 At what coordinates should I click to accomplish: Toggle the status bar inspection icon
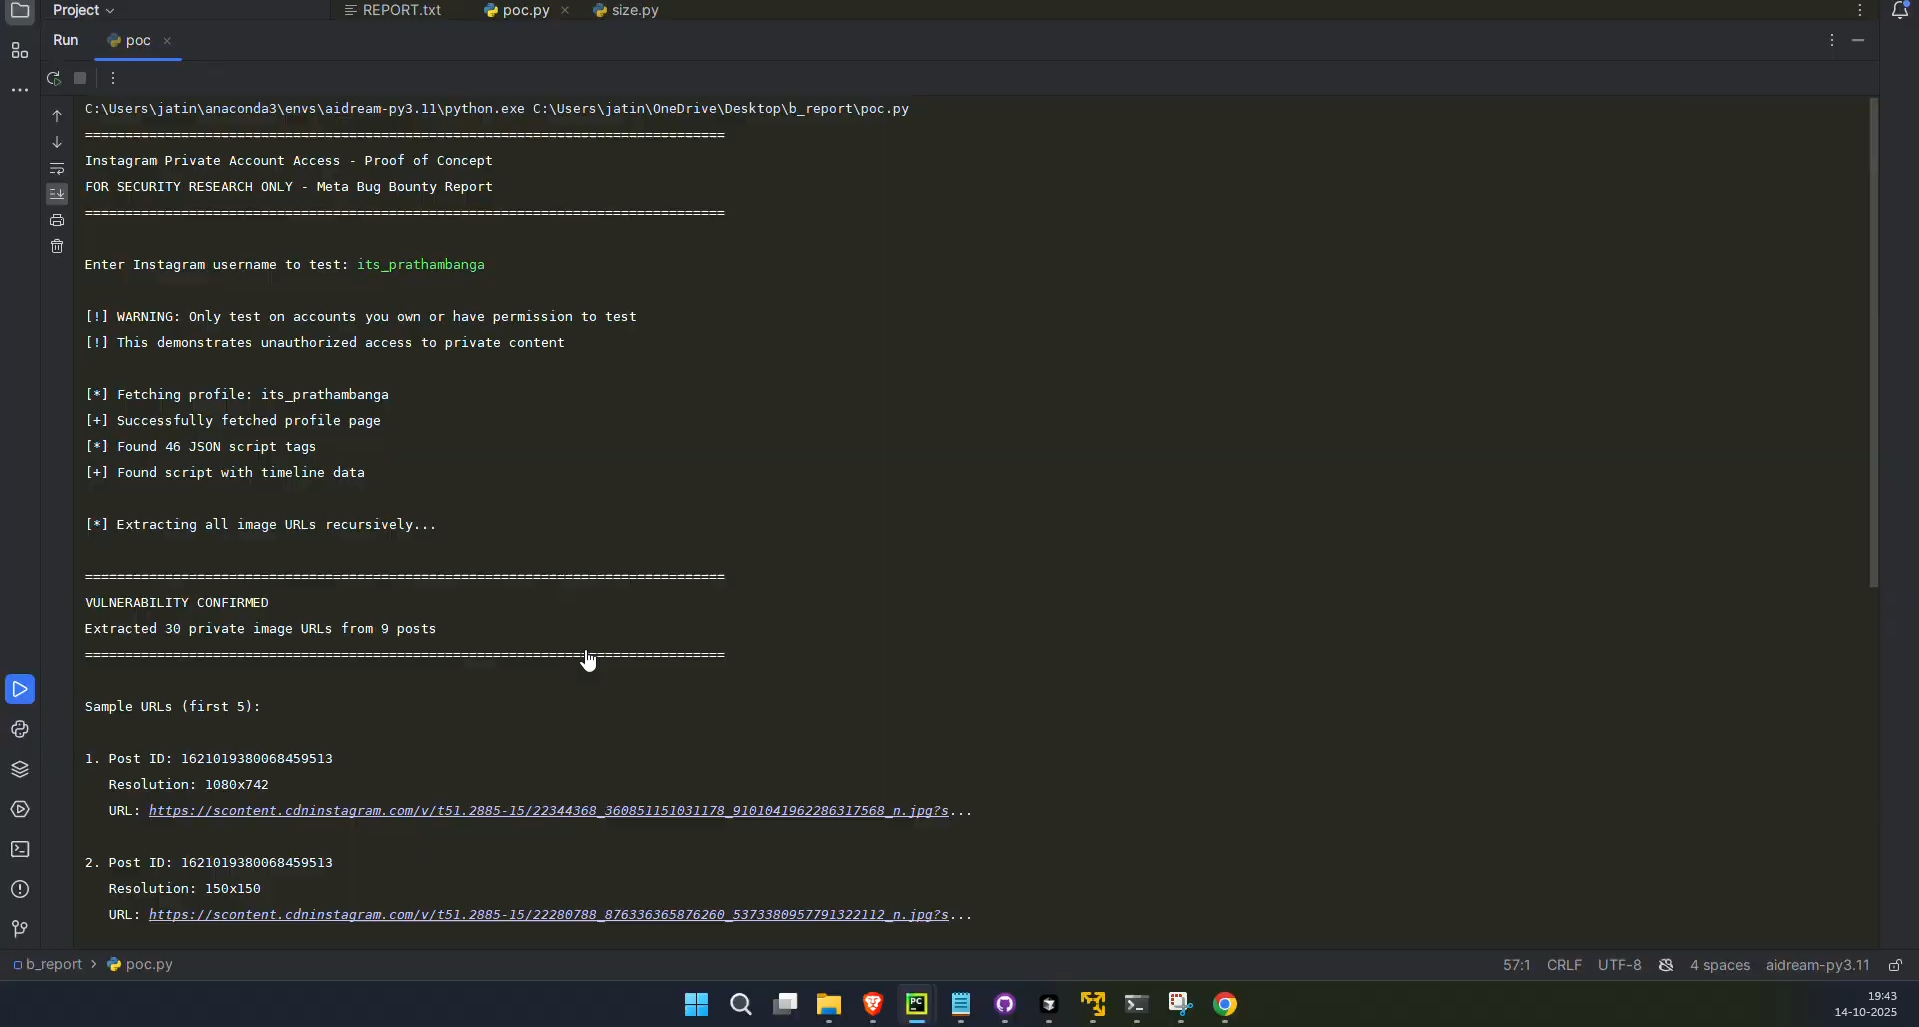click(x=1666, y=966)
